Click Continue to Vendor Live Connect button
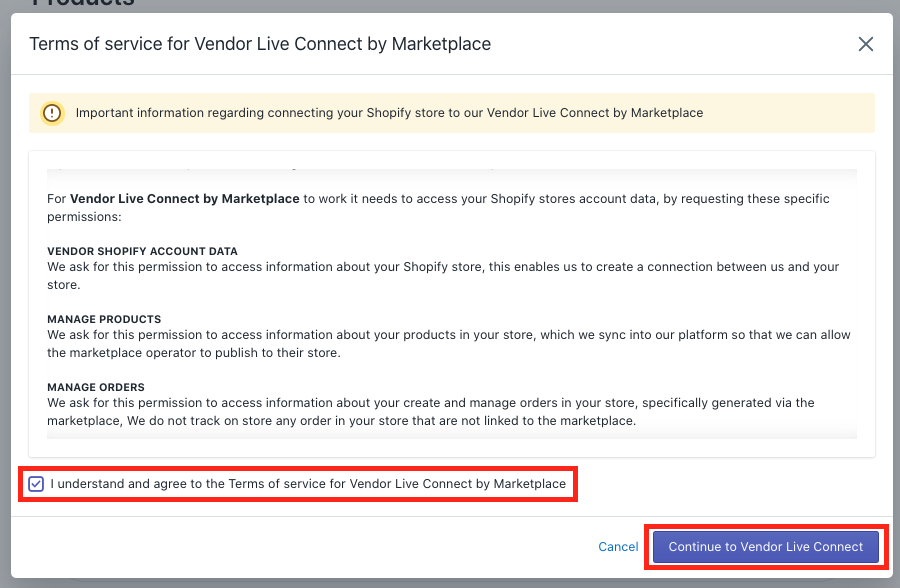The image size is (900, 588). click(x=766, y=547)
